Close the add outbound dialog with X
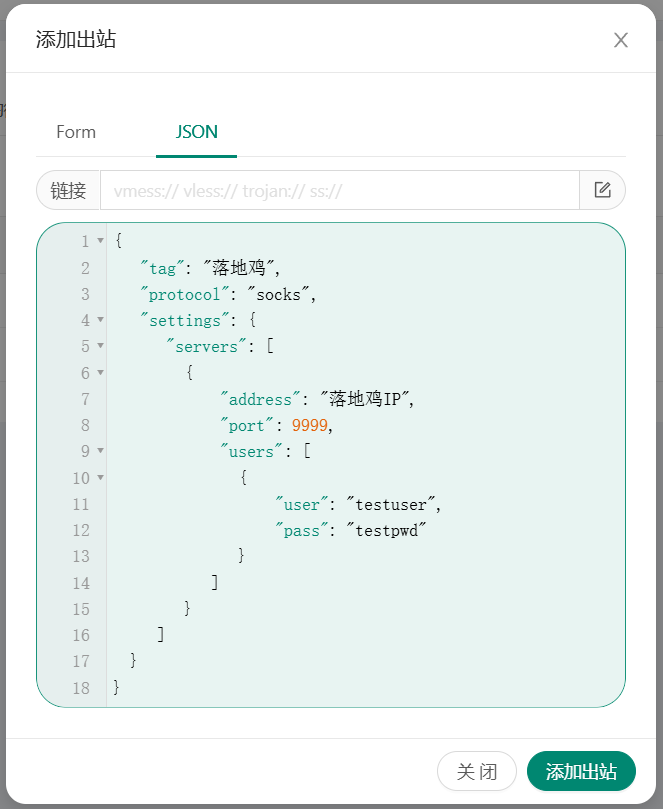663x809 pixels. (621, 40)
